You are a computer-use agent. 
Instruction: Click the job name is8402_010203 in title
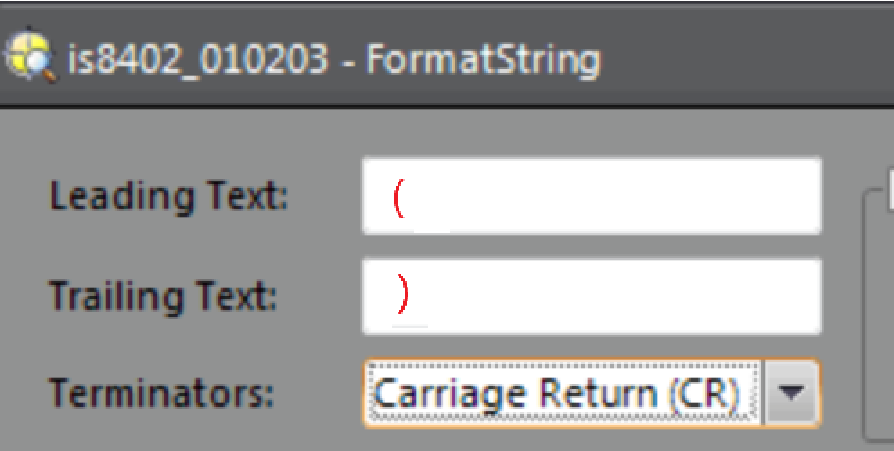[198, 58]
